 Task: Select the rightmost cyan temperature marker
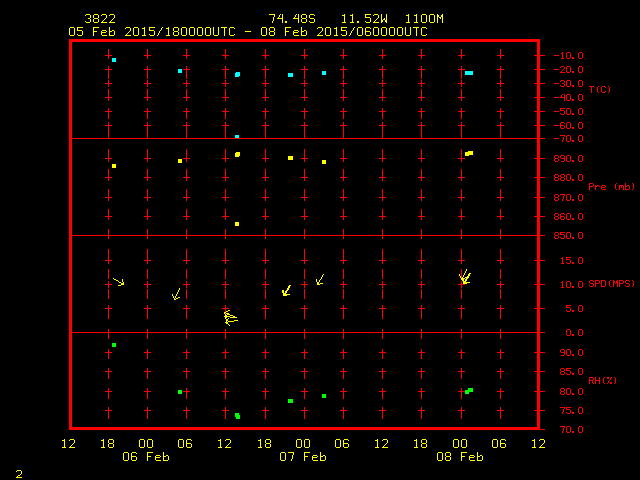point(469,73)
